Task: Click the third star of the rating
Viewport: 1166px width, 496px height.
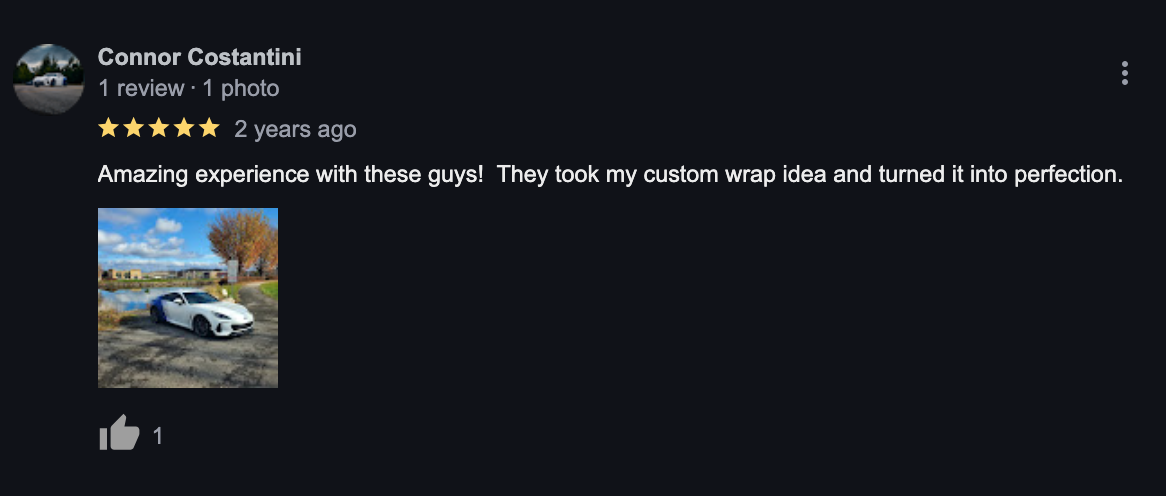Action: click(159, 128)
